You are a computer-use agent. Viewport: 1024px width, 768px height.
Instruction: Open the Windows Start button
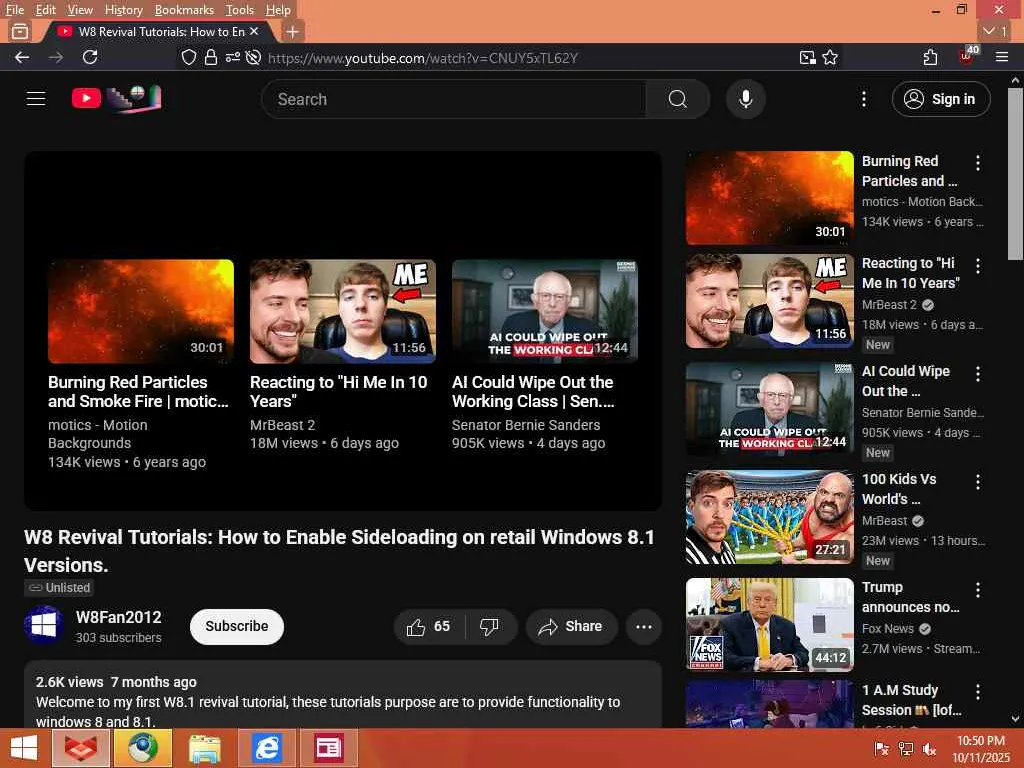[24, 748]
